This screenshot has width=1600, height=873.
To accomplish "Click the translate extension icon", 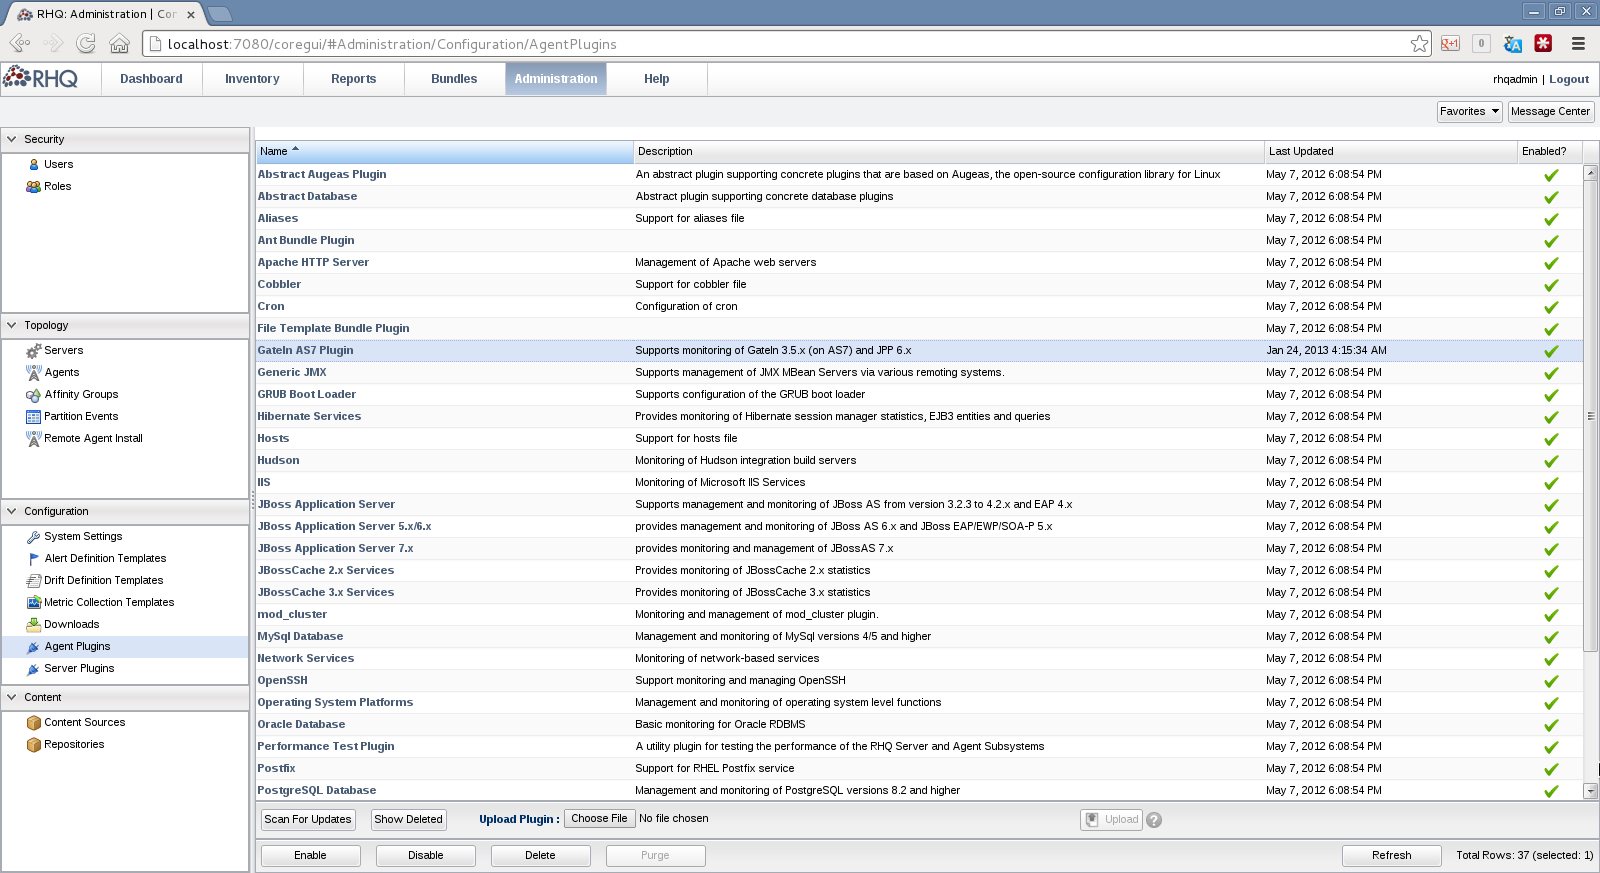I will point(1512,43).
